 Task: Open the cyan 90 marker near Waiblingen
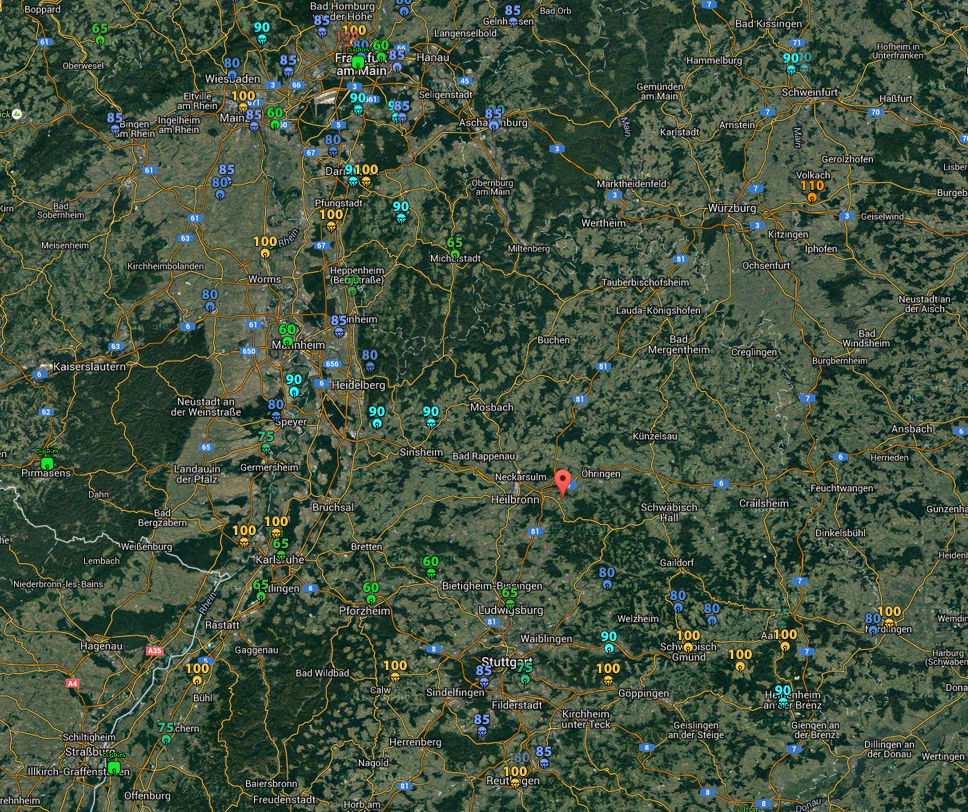tap(608, 642)
